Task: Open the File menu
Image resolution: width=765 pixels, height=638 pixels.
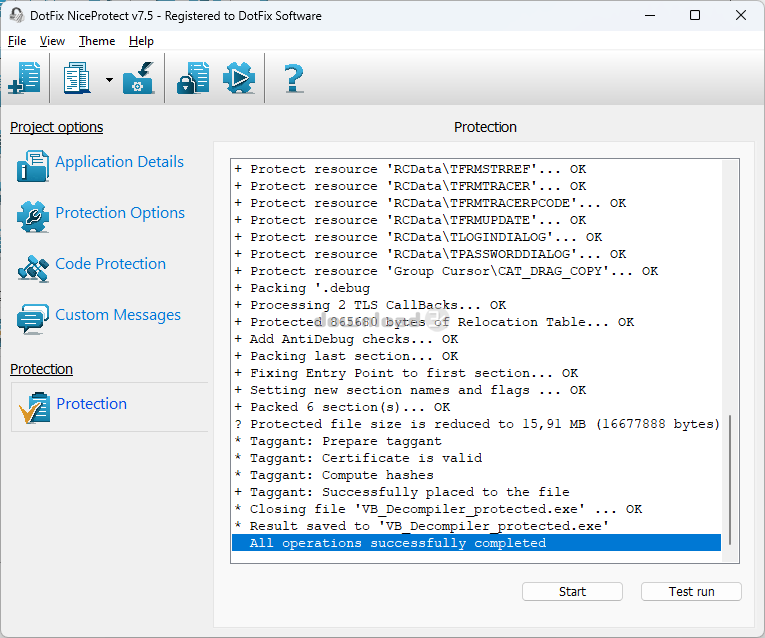Action: tap(17, 41)
